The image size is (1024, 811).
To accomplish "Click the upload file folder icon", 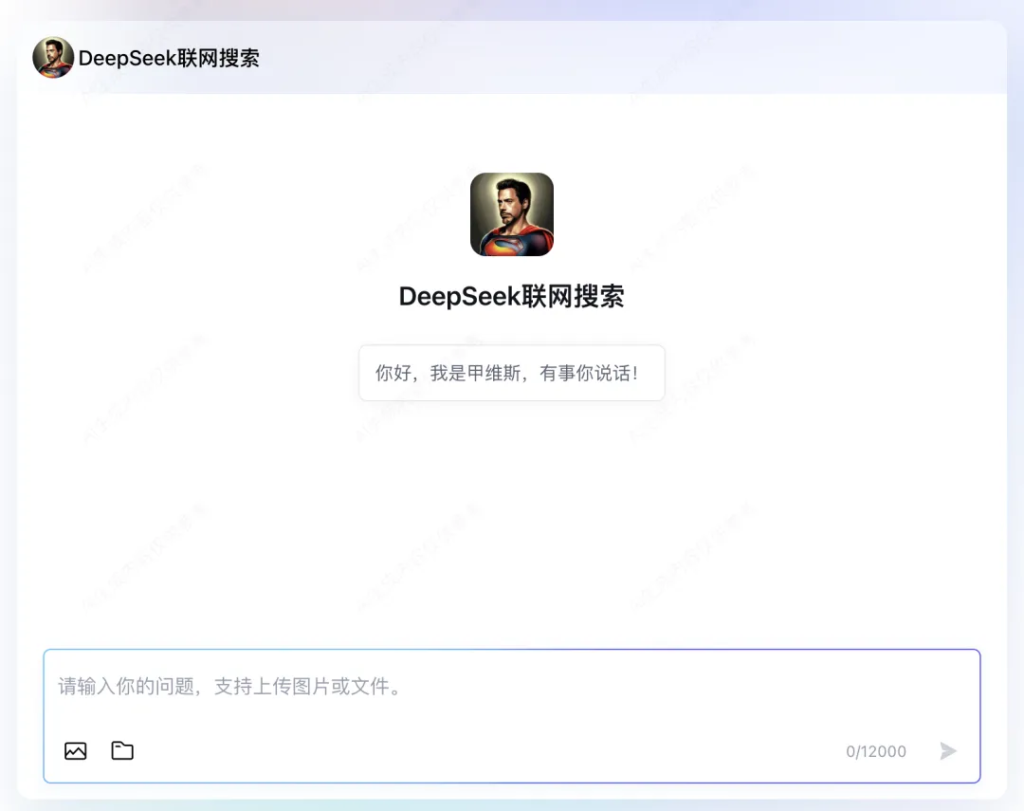I will (122, 751).
